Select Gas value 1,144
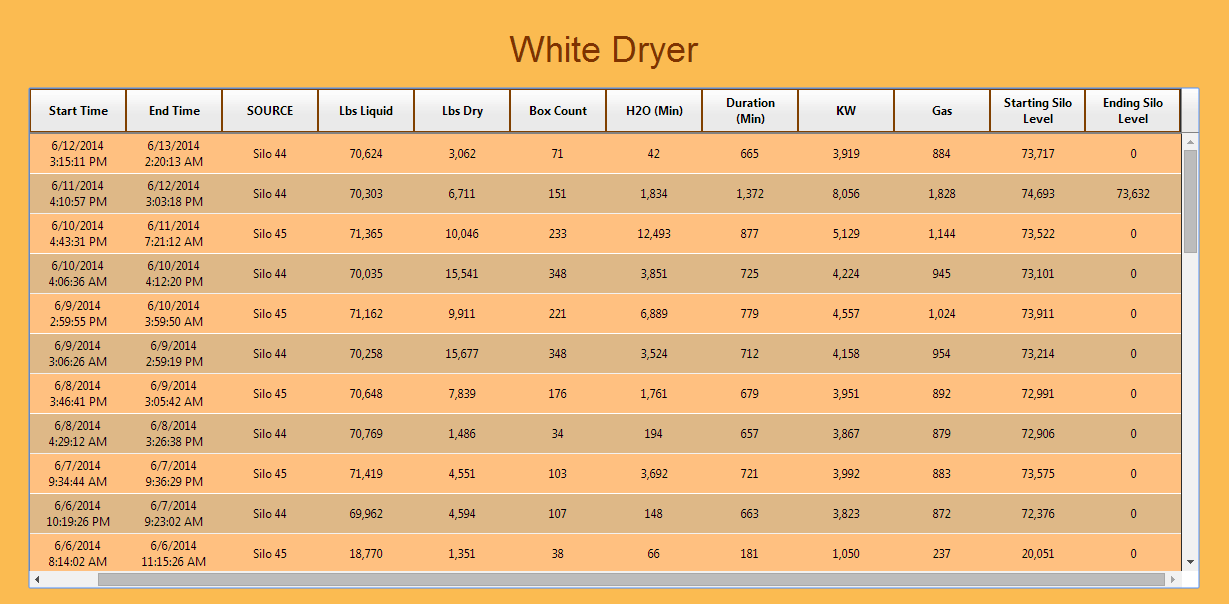 [942, 234]
